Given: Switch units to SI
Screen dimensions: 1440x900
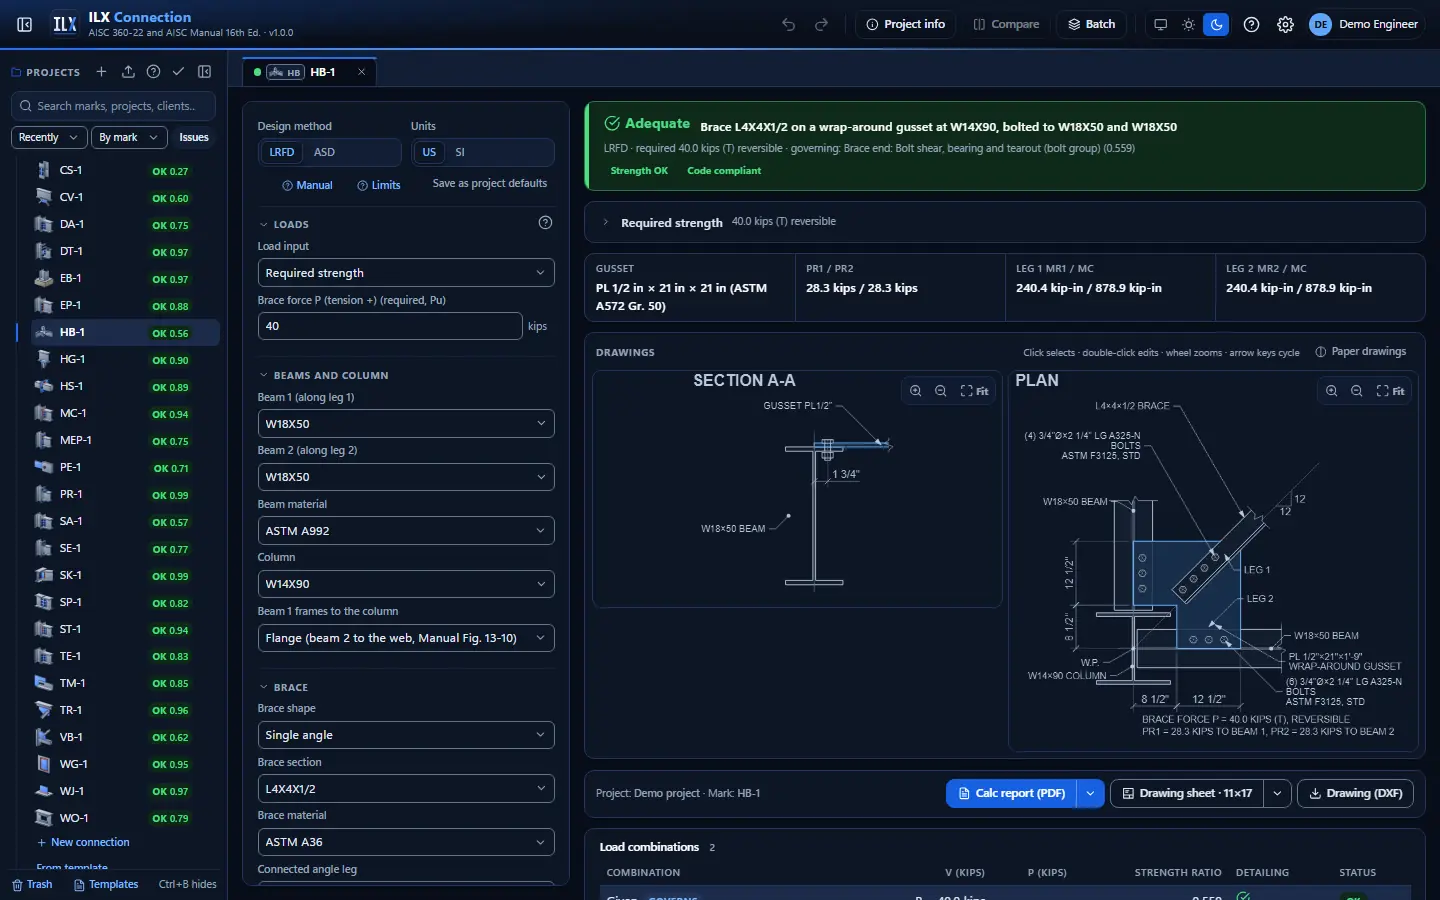Looking at the screenshot, I should coord(460,152).
